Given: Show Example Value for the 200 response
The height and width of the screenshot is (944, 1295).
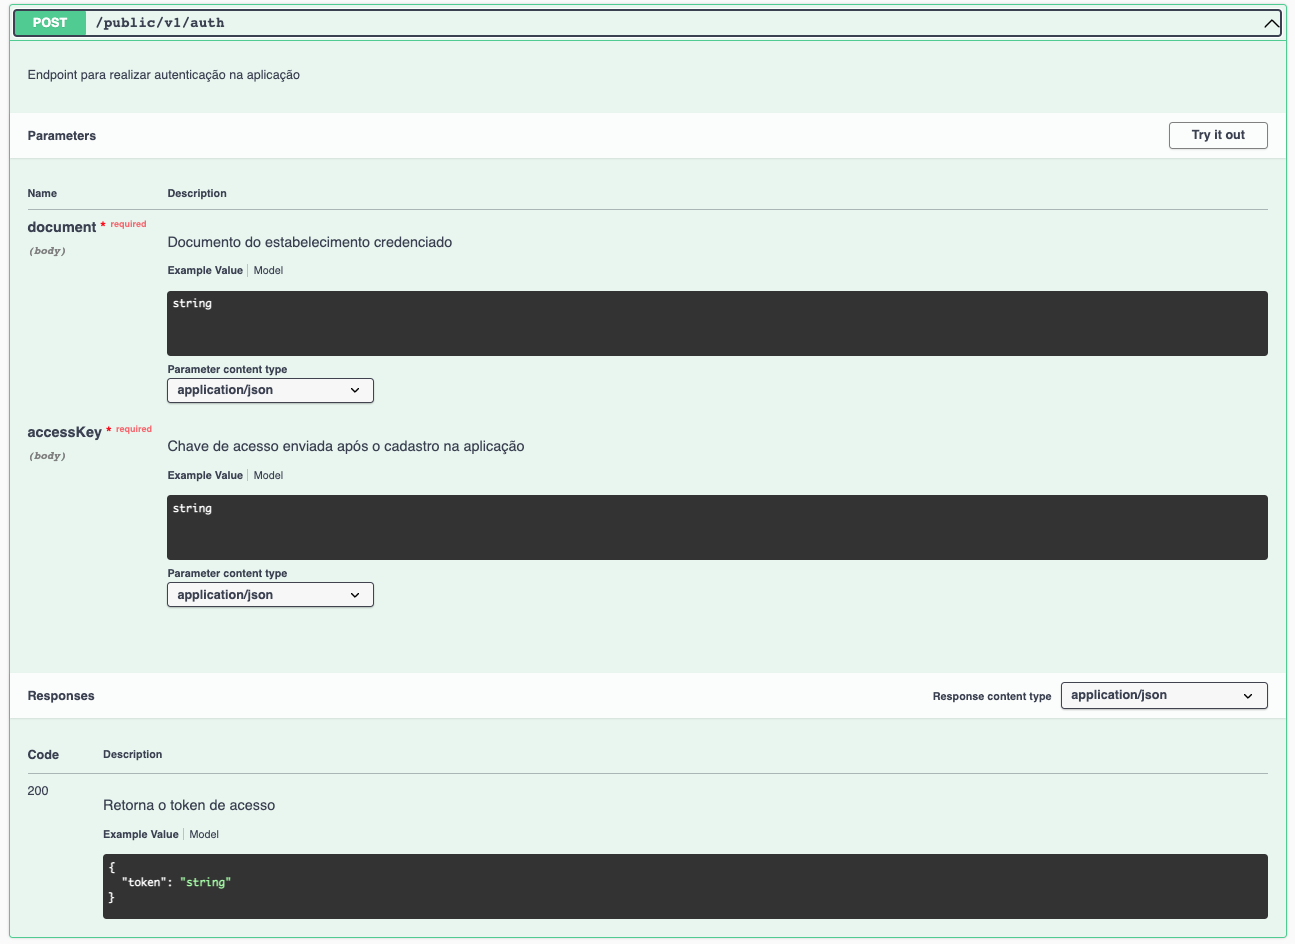Looking at the screenshot, I should pyautogui.click(x=141, y=834).
